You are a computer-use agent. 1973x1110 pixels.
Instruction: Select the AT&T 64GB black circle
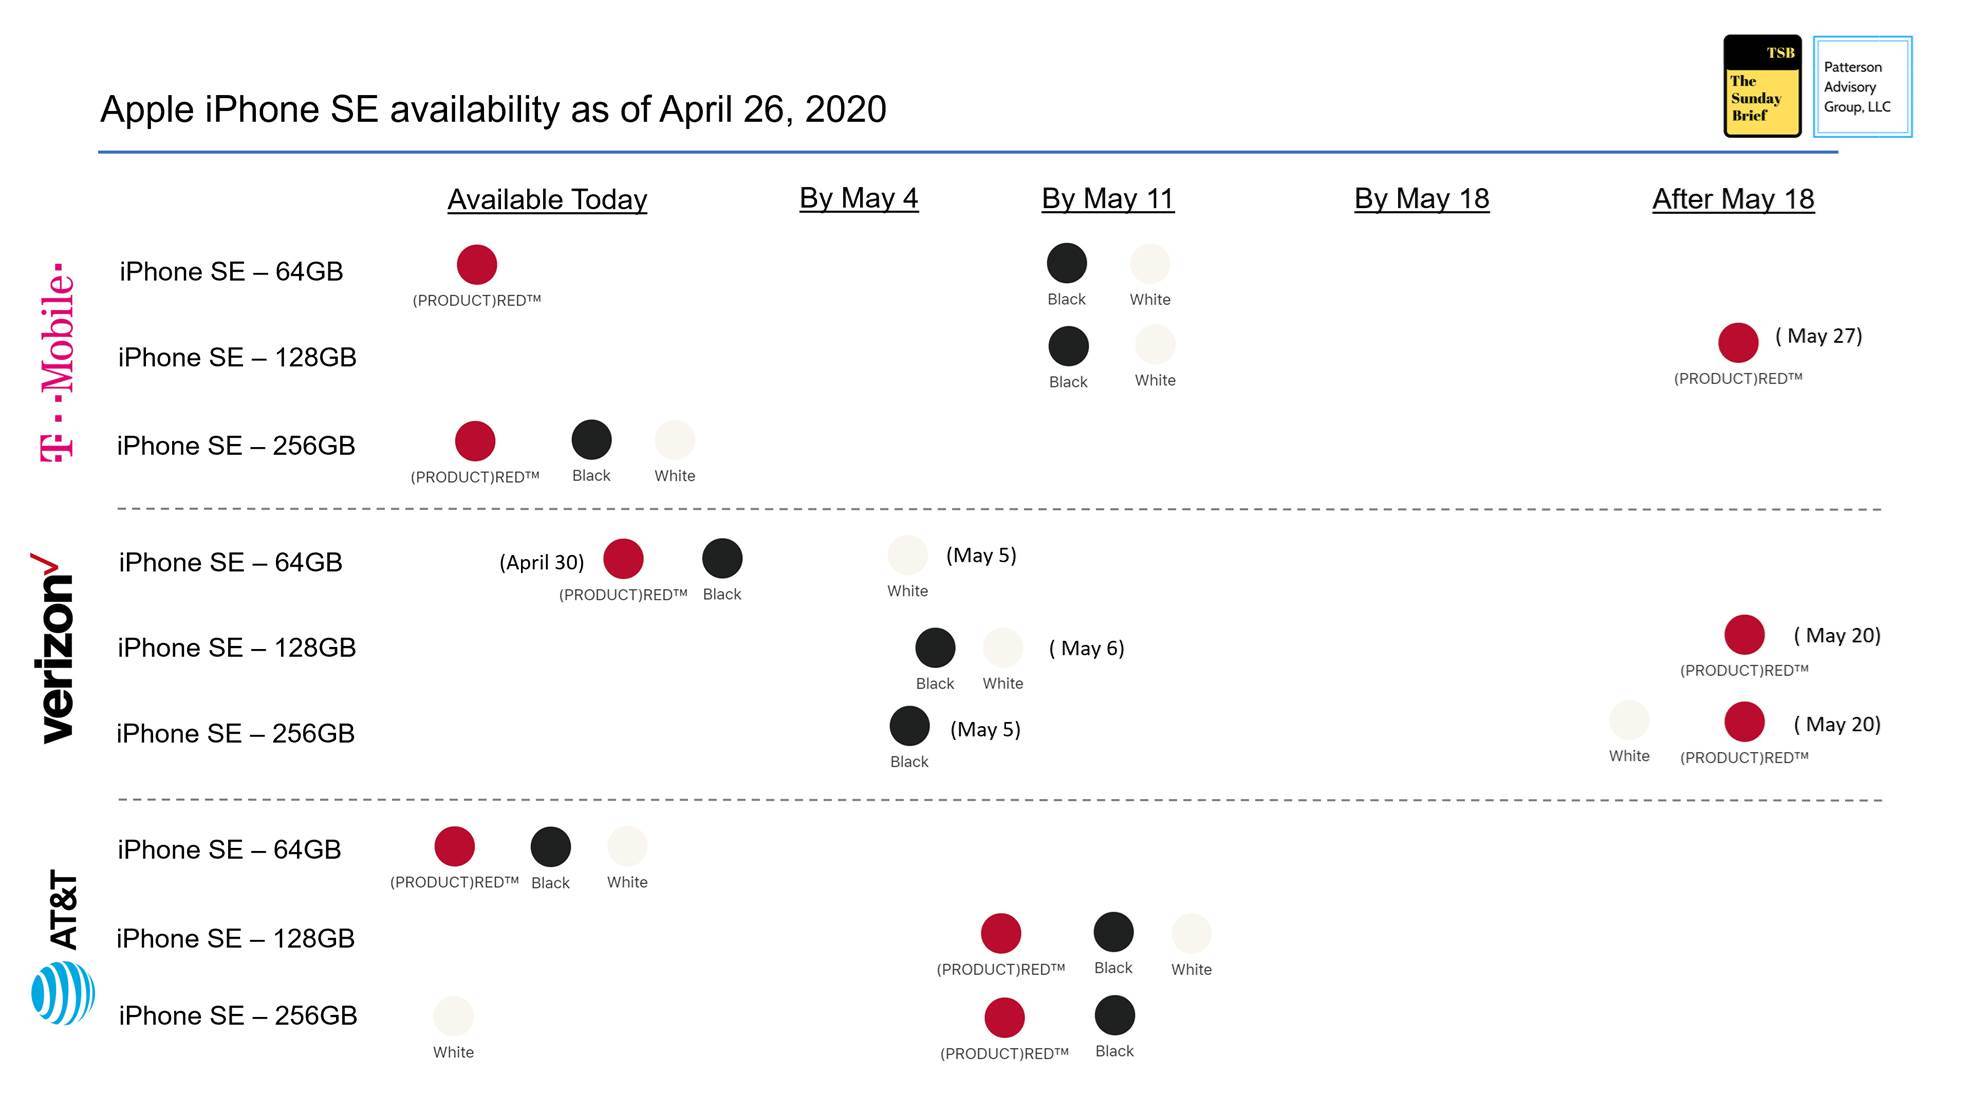(550, 847)
